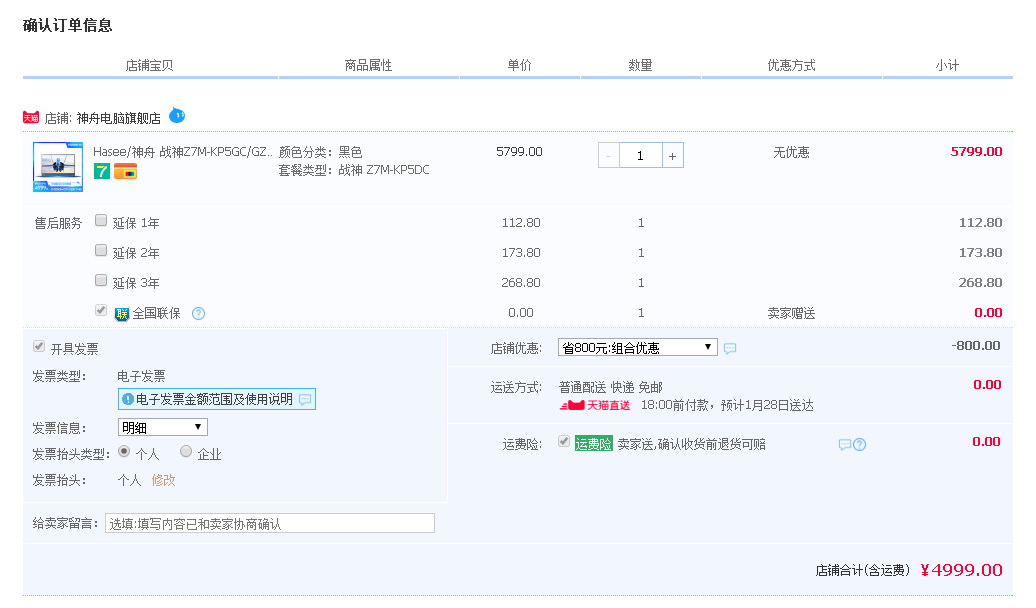1036x608 pixels.
Task: Click the 神舟电脑旗舰店 store name link
Action: (x=118, y=118)
